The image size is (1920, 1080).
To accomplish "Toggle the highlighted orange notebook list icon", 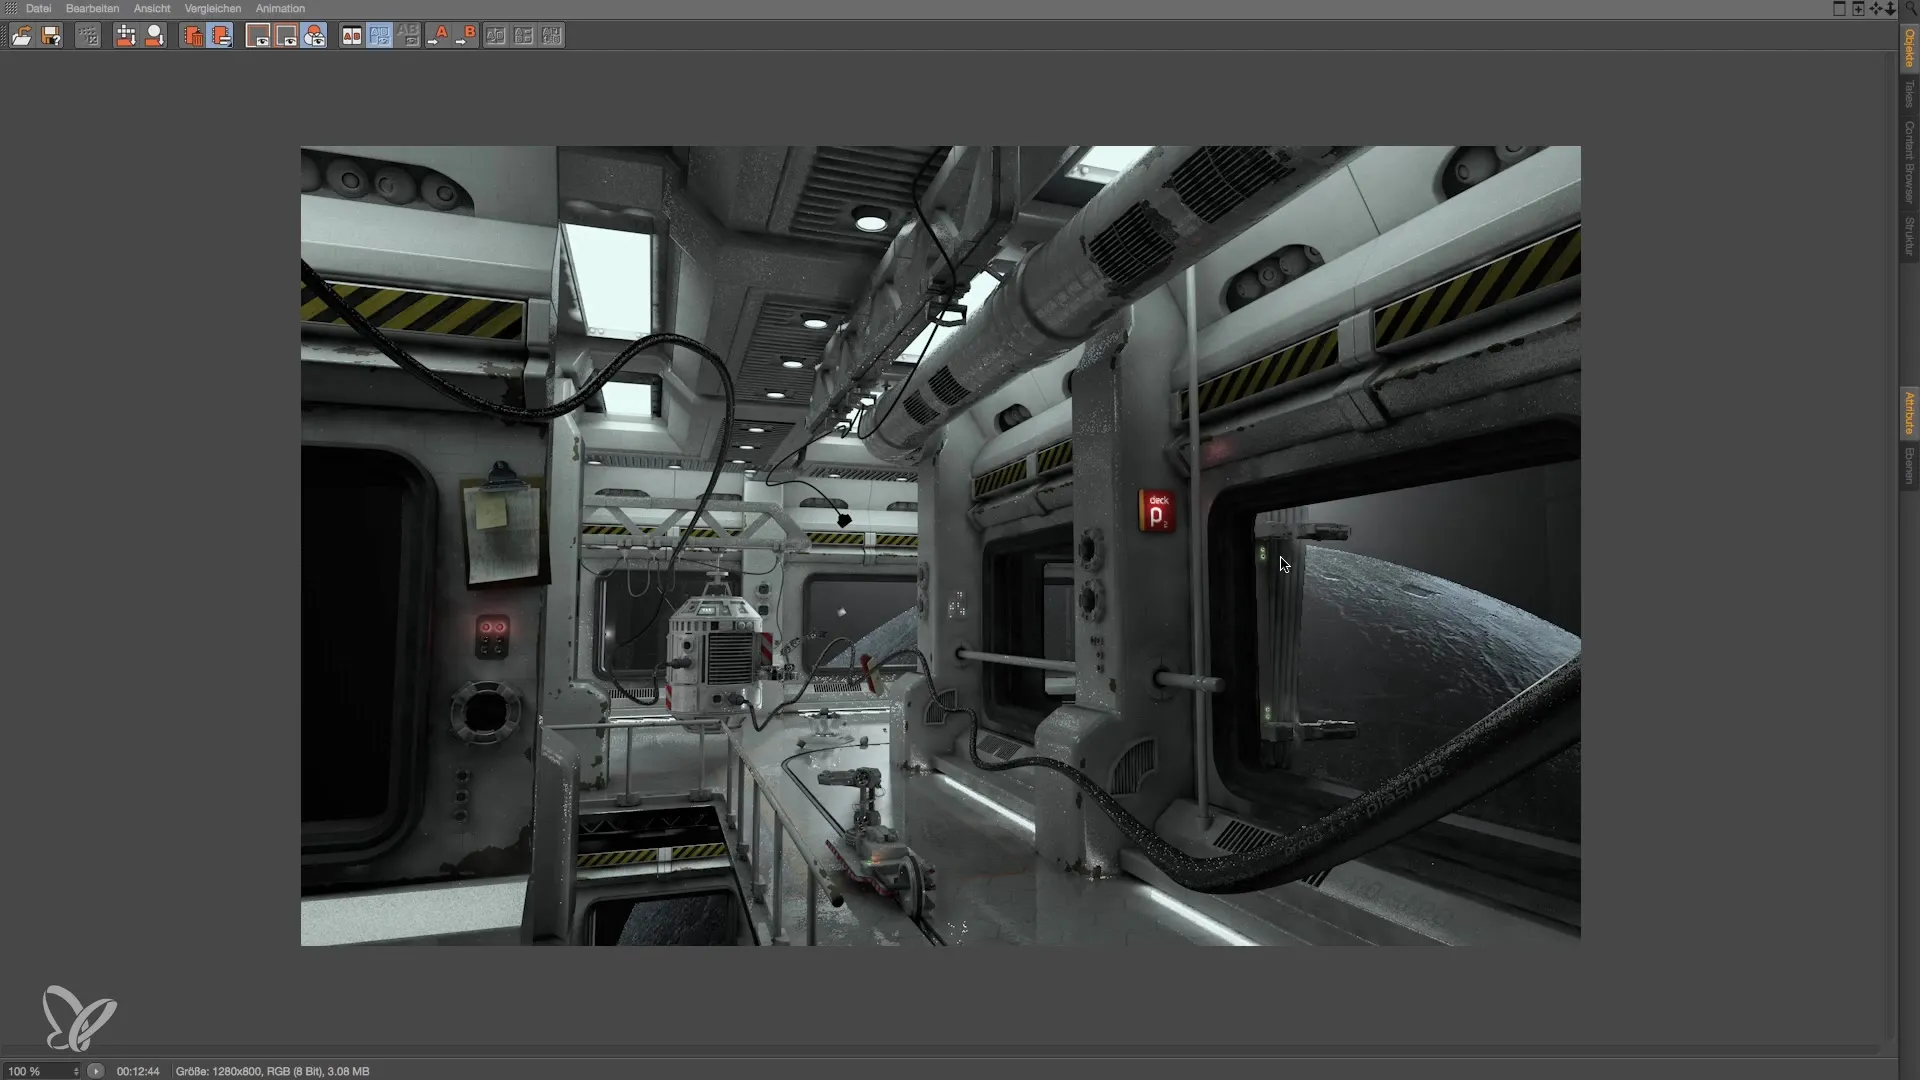I will [x=221, y=36].
